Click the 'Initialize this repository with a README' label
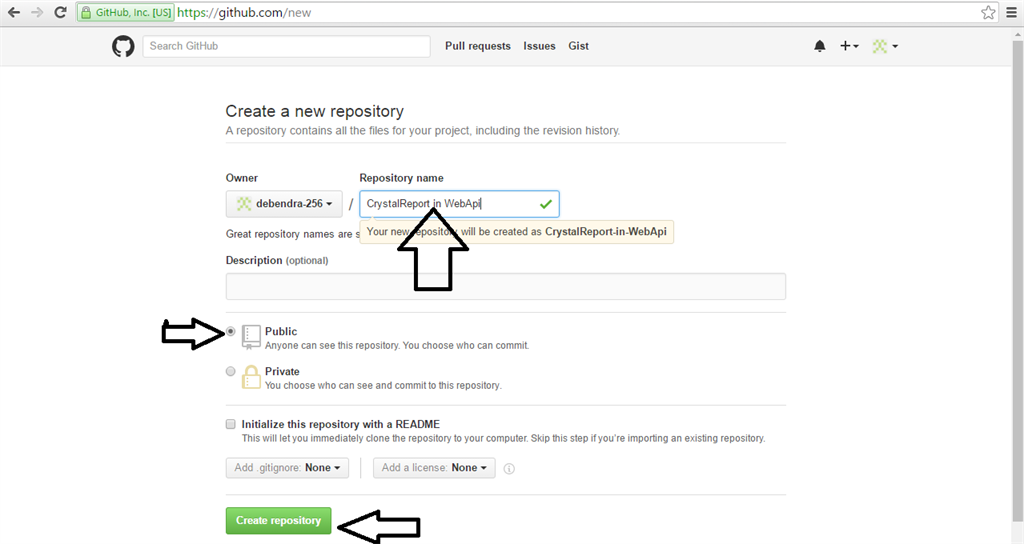 click(x=341, y=424)
